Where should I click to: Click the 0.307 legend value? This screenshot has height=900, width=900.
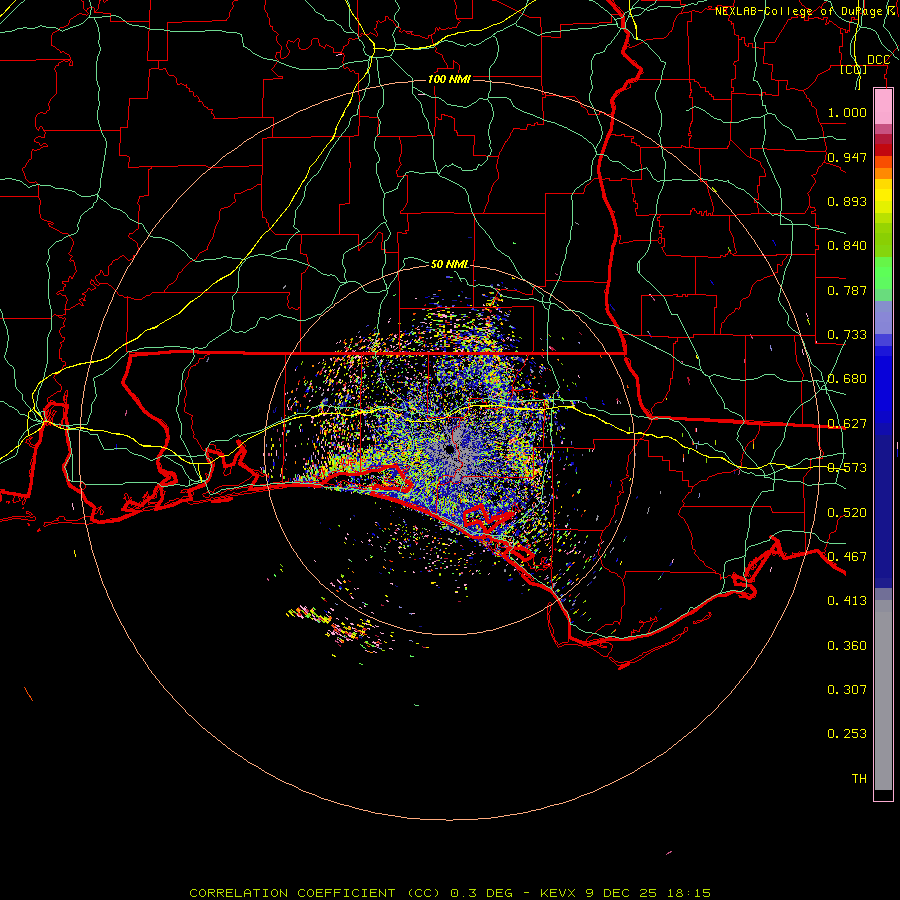(x=847, y=690)
